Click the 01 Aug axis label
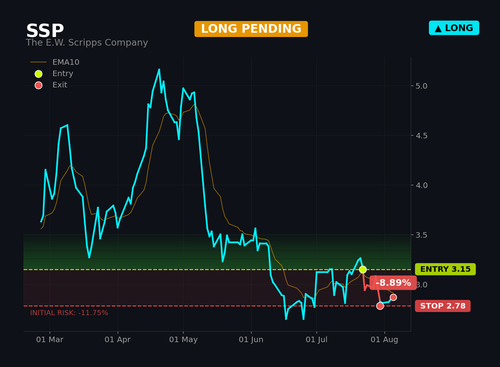The image size is (500, 367). click(384, 340)
